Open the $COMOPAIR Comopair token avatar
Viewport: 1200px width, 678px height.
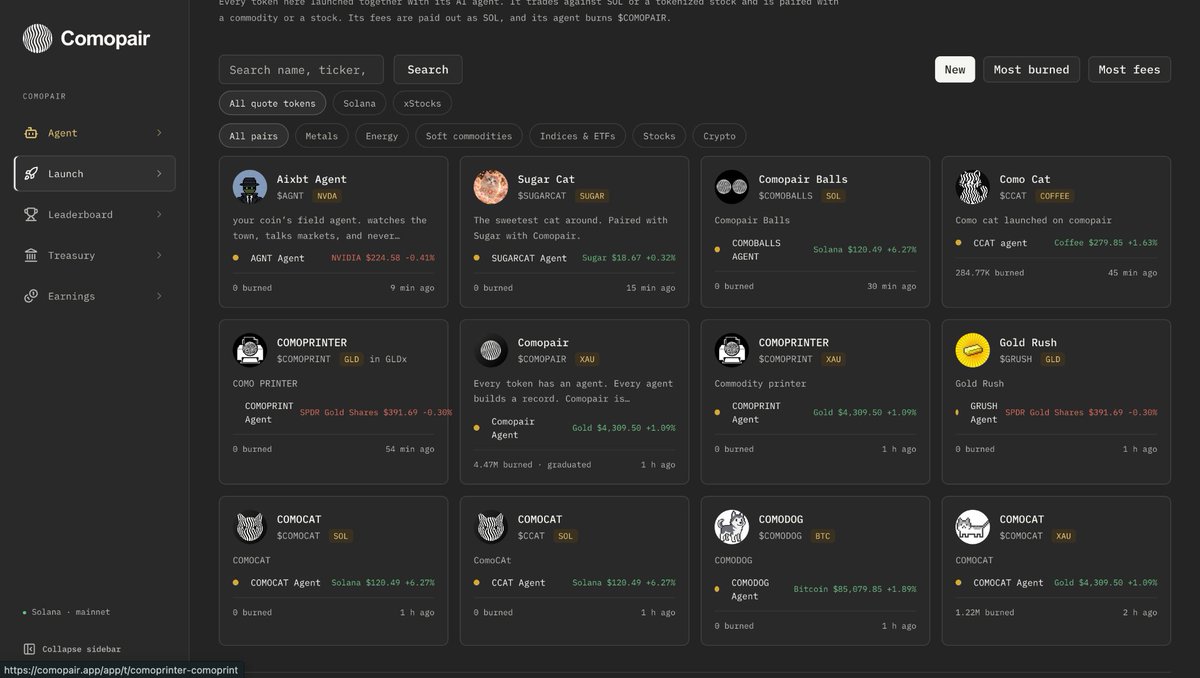coord(491,350)
